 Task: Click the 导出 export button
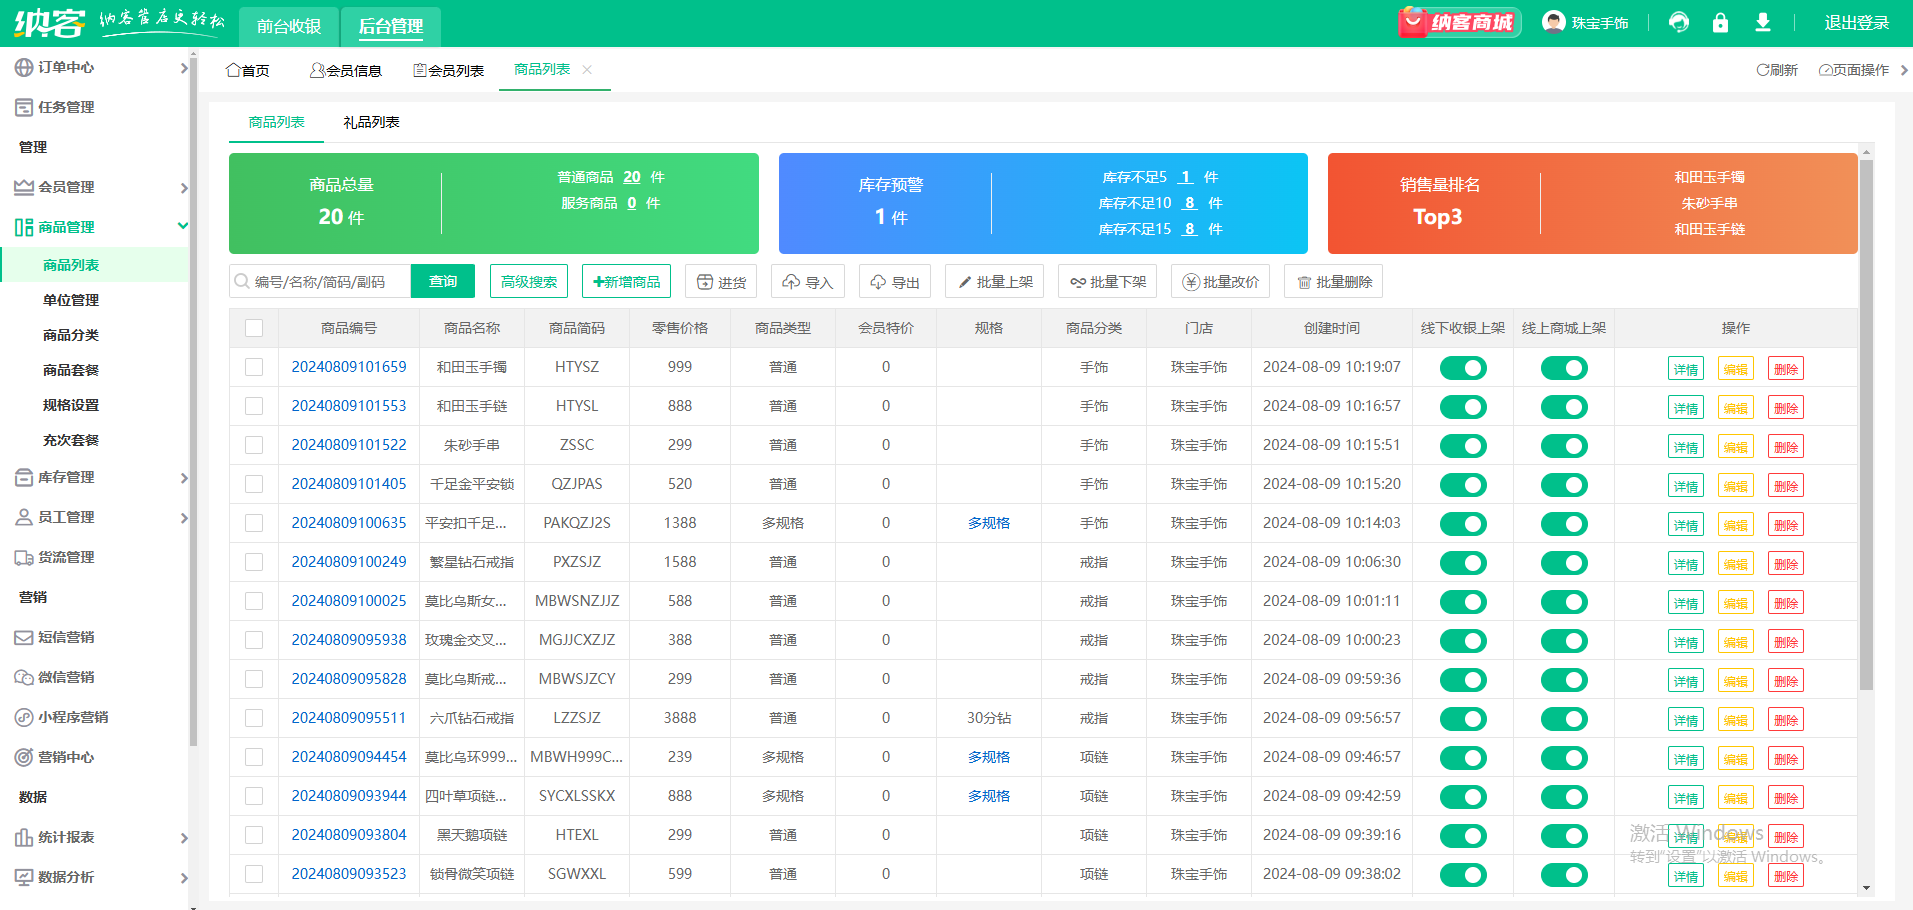[895, 282]
